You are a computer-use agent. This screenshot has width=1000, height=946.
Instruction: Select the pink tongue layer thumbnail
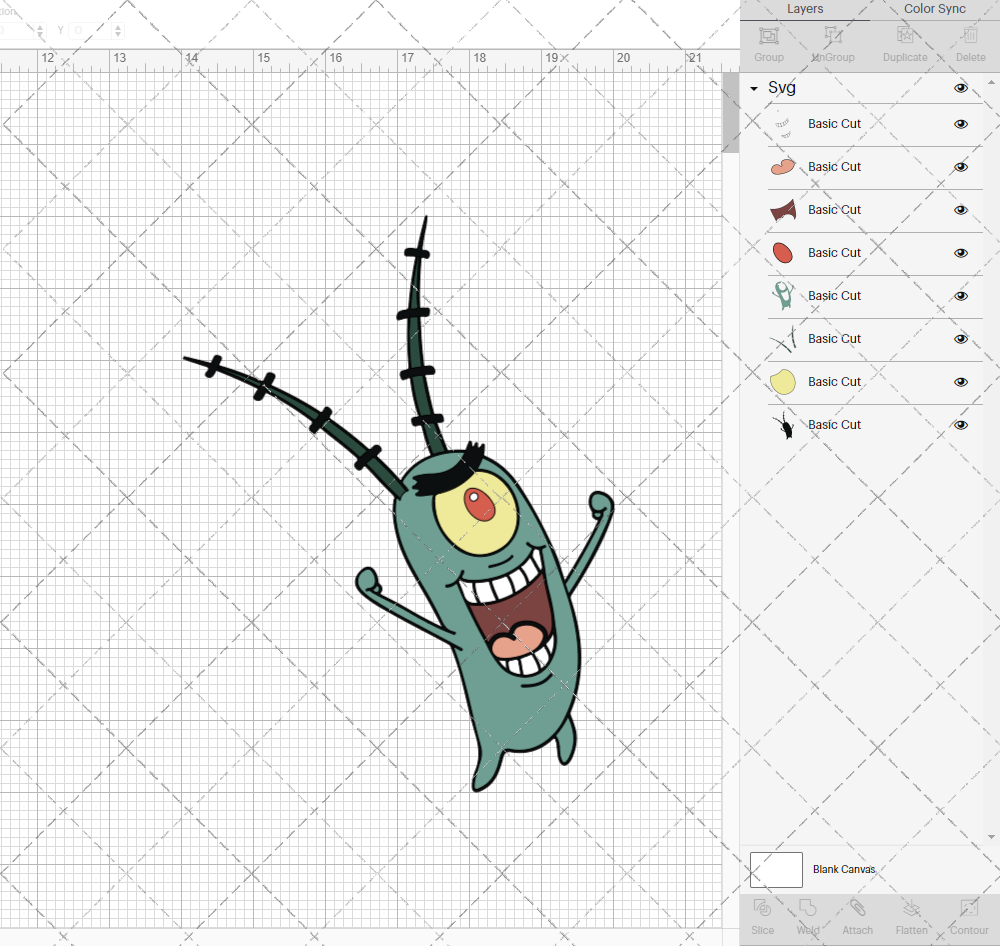click(x=783, y=167)
